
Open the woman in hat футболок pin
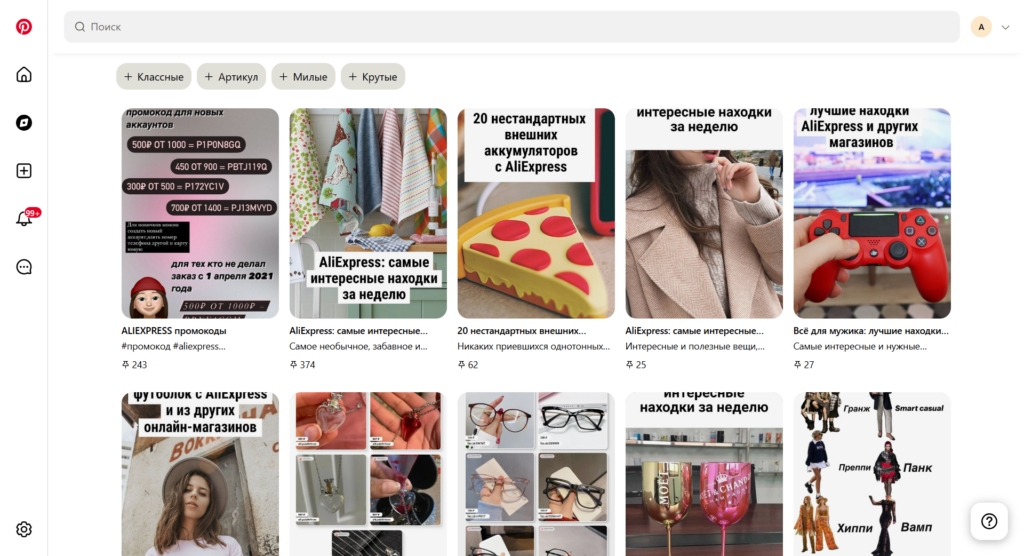pyautogui.click(x=200, y=474)
